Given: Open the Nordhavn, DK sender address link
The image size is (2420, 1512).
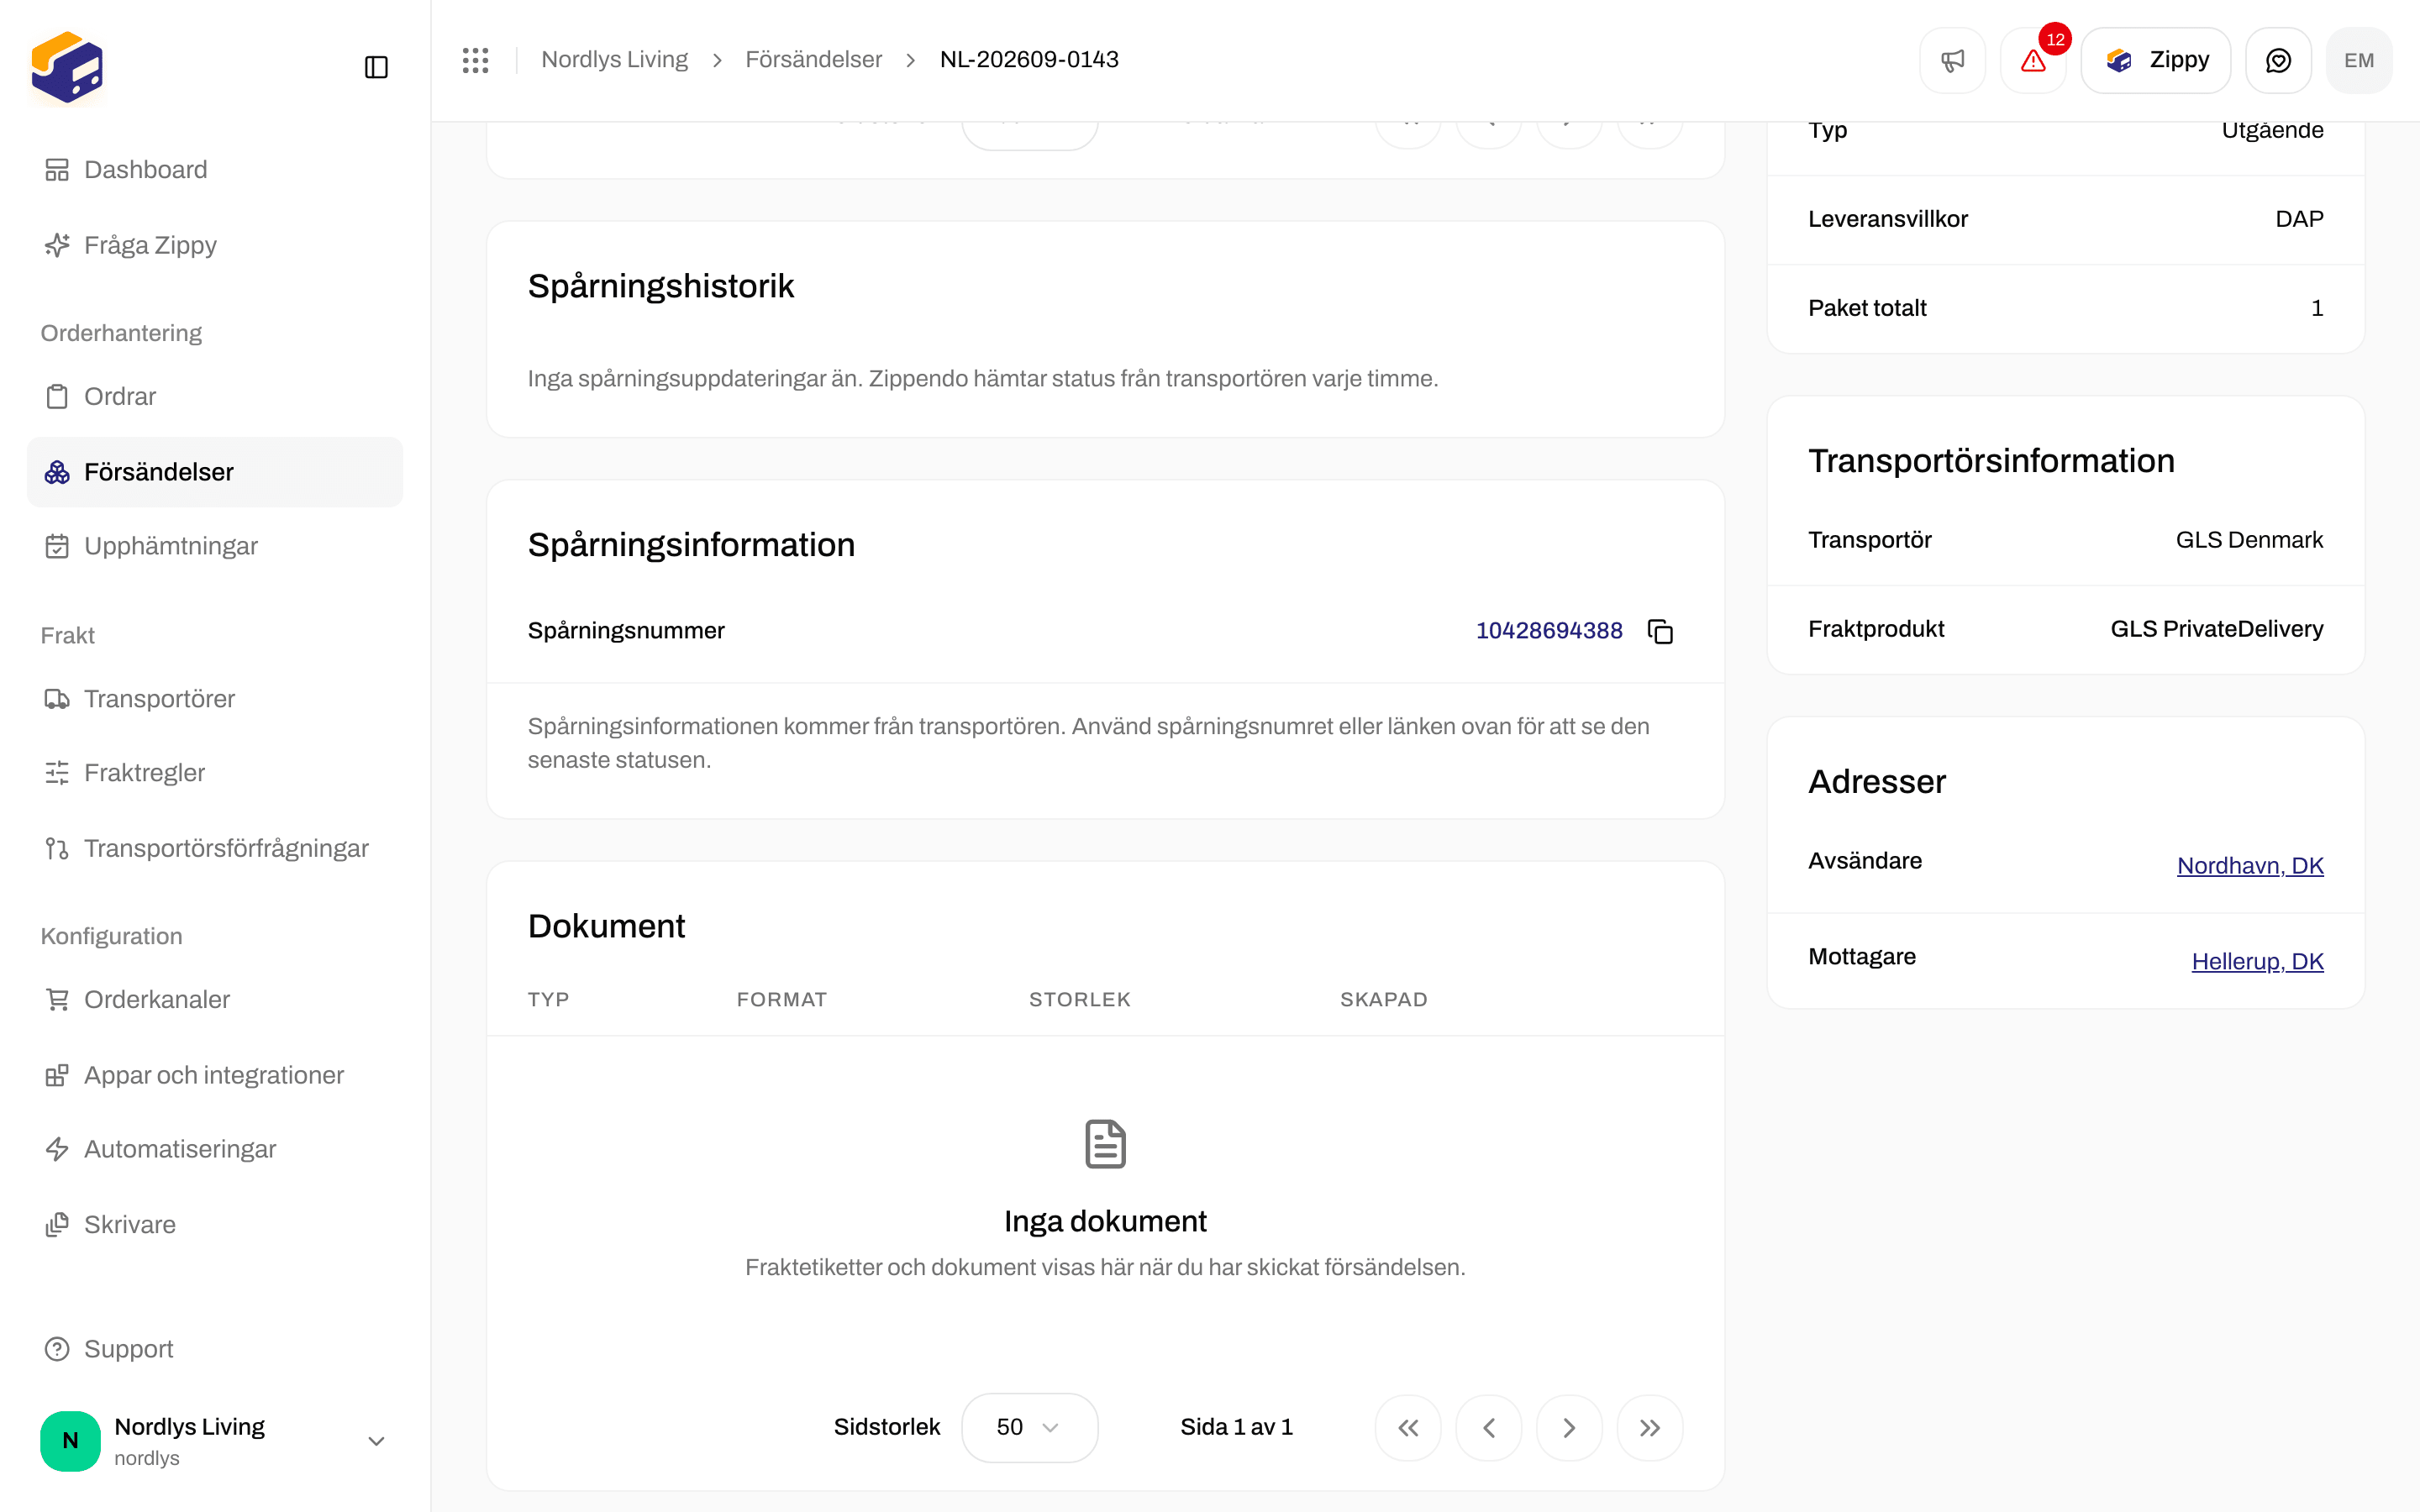Looking at the screenshot, I should 2250,866.
